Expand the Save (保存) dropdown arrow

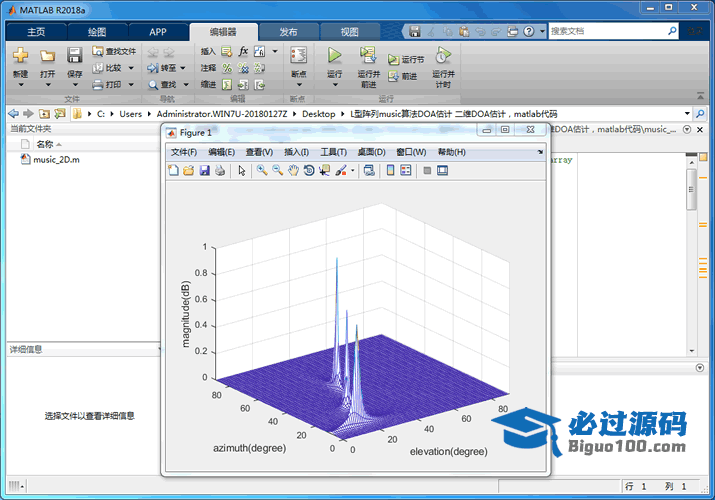75,85
